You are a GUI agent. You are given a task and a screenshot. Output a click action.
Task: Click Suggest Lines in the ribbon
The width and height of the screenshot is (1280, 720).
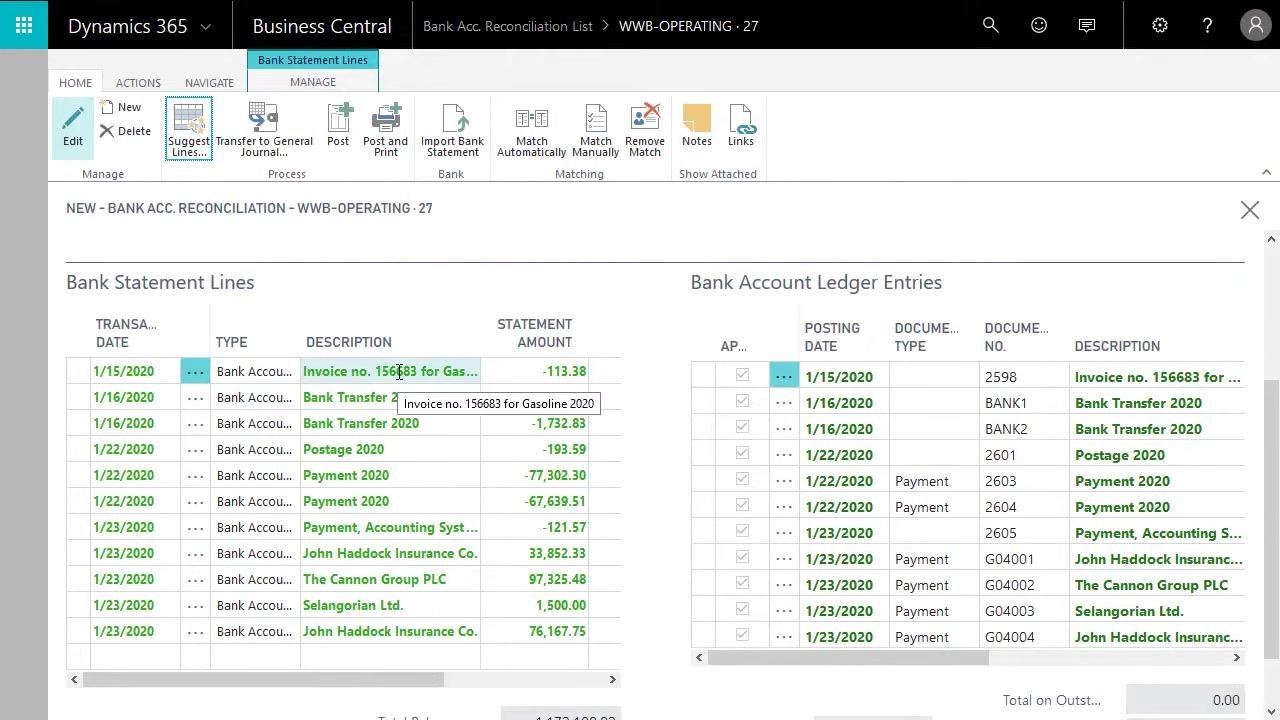[x=189, y=129]
